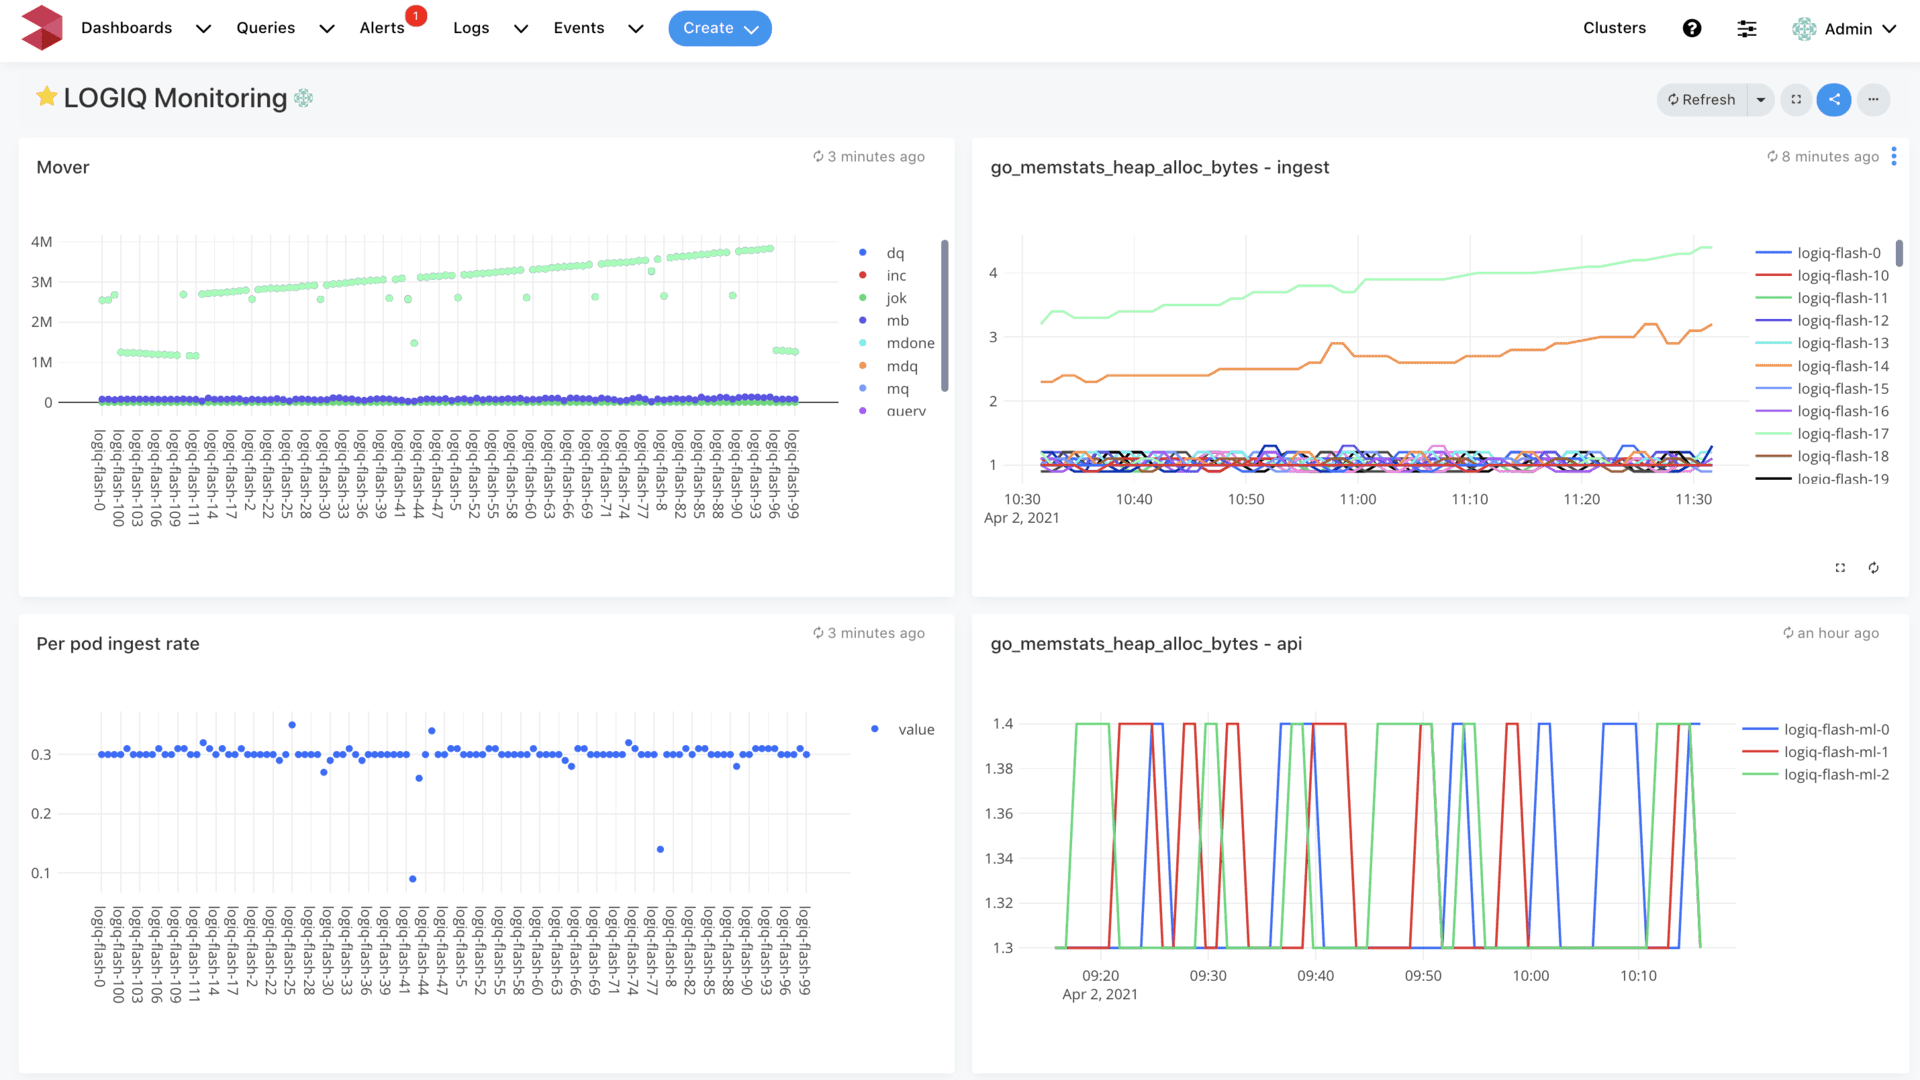The width and height of the screenshot is (1920, 1080).
Task: Click the LOGIQ Monitoring dashboard title
Action: 175,98
